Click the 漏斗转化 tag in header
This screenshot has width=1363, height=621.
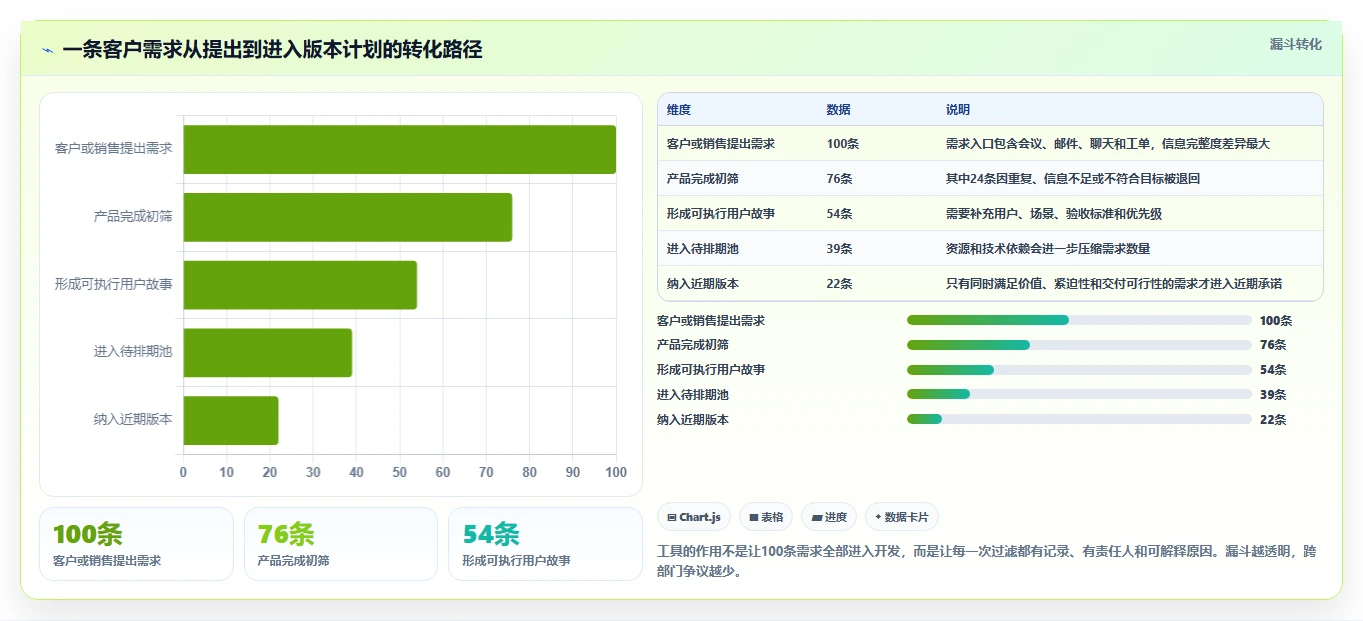click(x=1295, y=44)
